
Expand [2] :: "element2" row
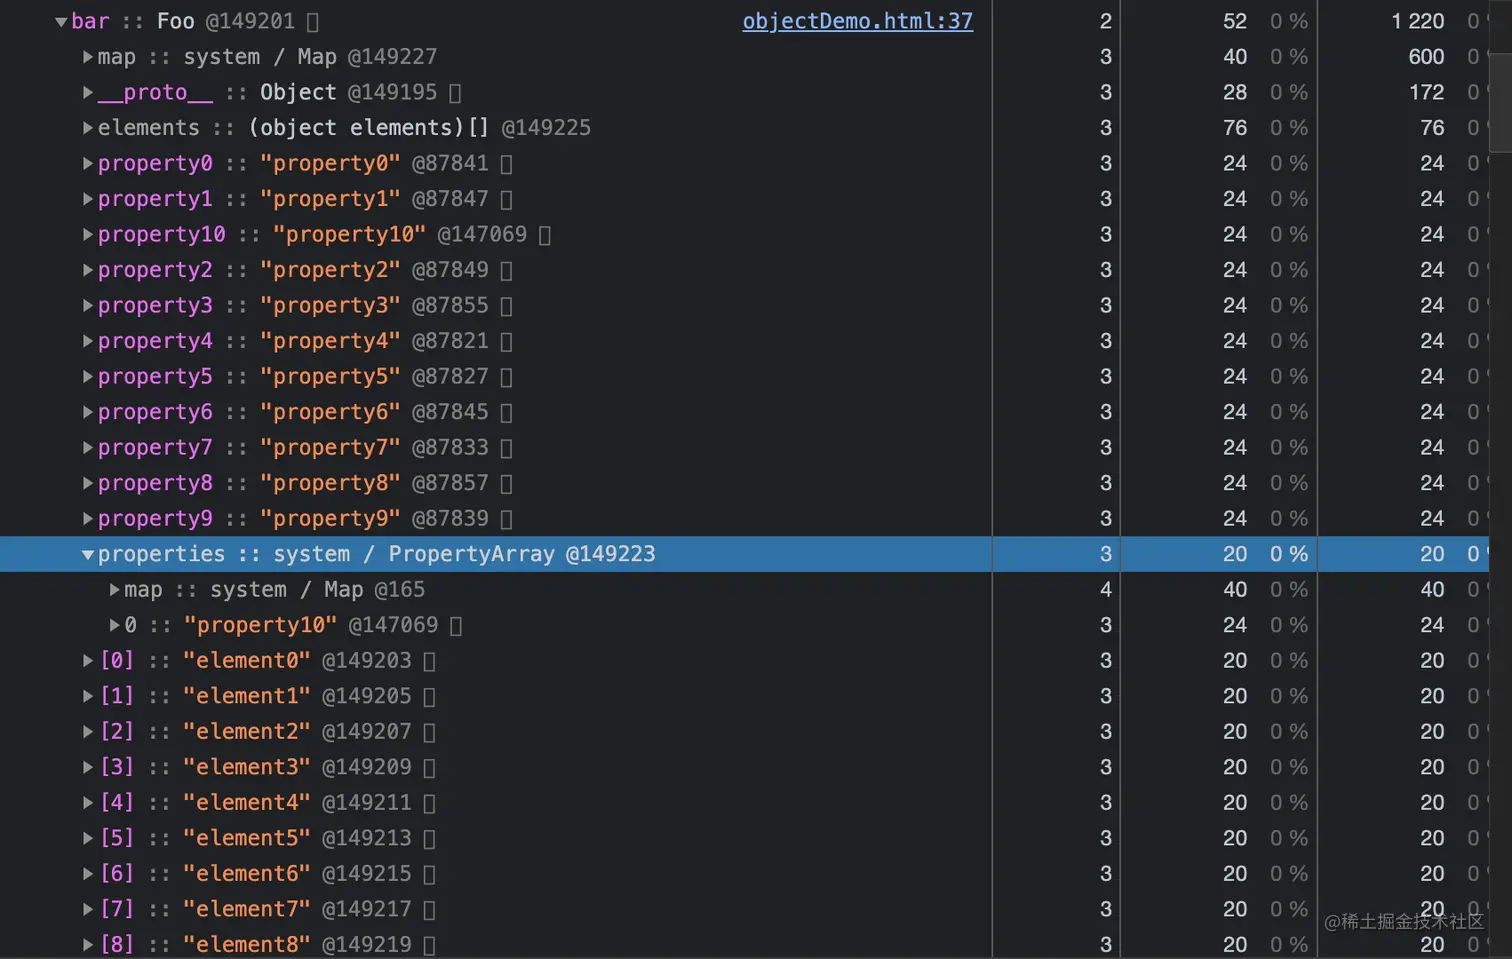88,731
